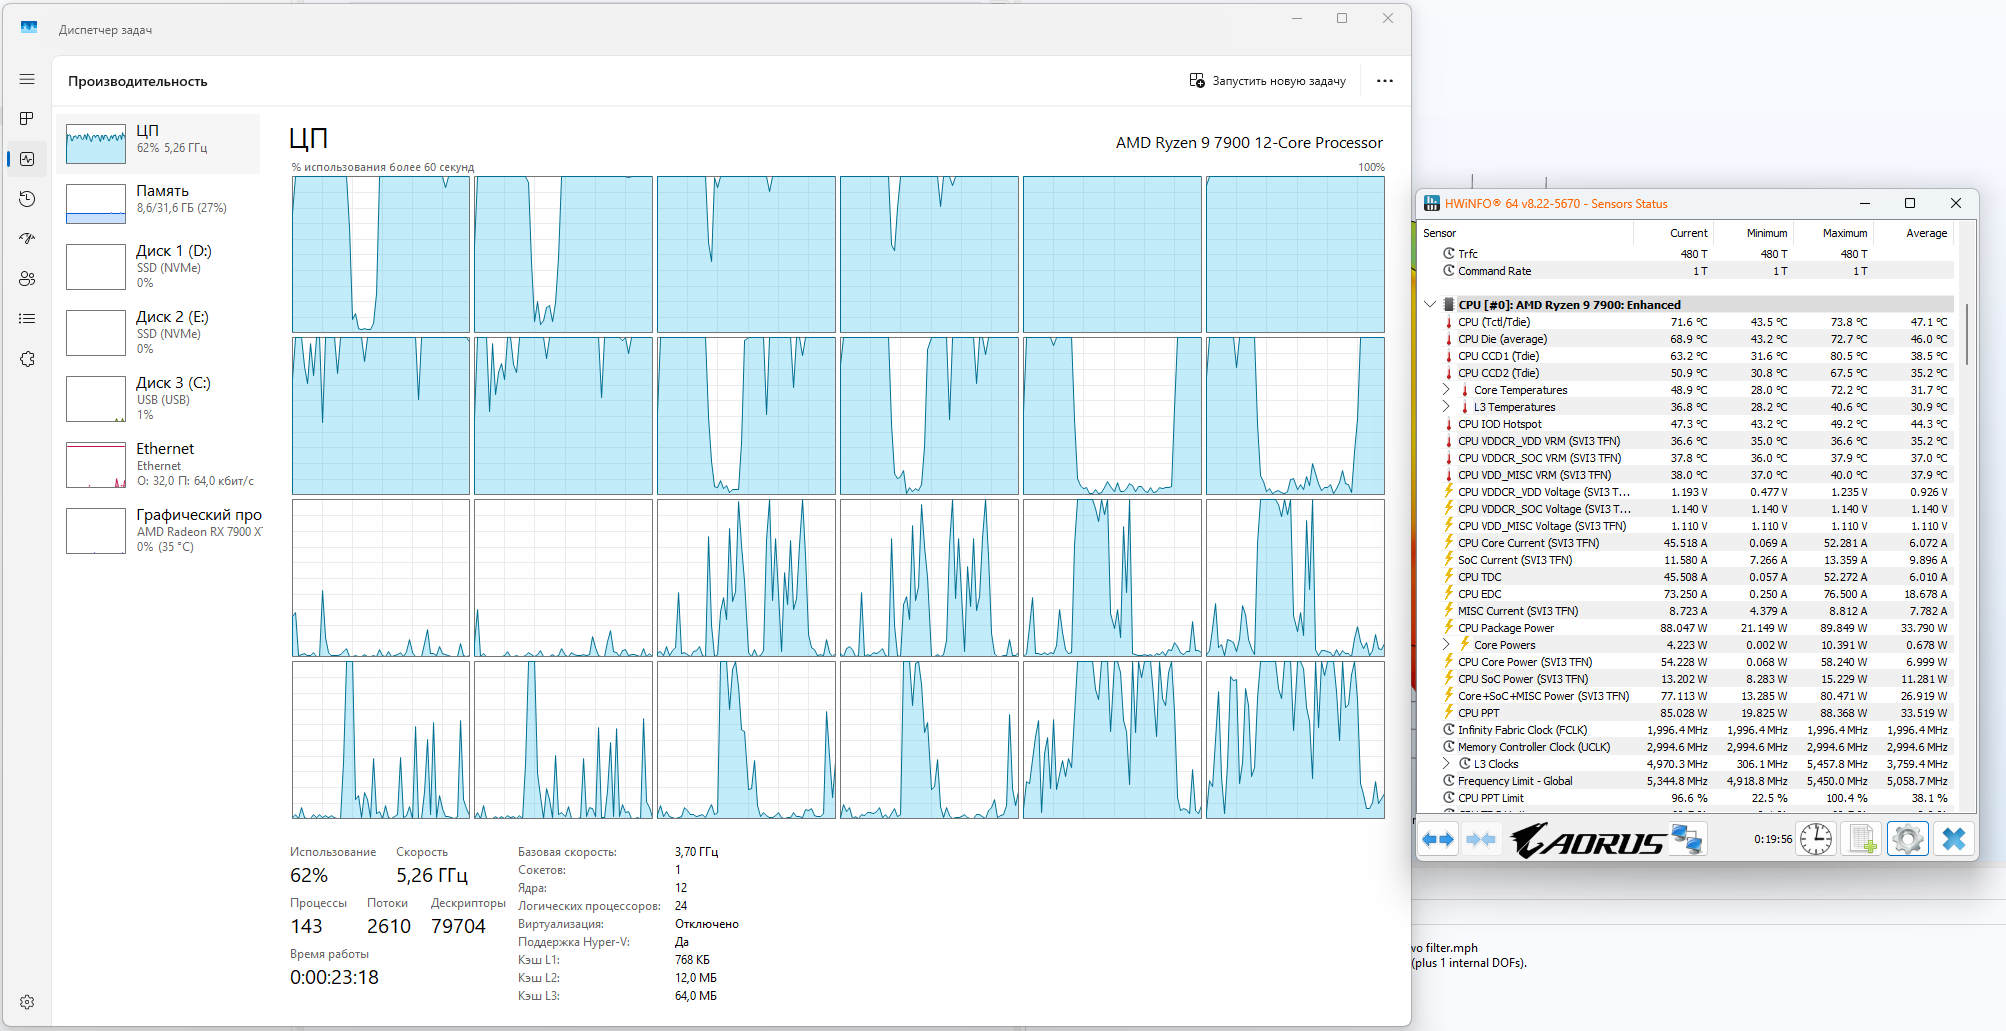Image resolution: width=2006 pixels, height=1031 pixels.
Task: Click the 'AMD Ryzen 9 7900 12-Core Processor' title
Action: [x=1249, y=143]
